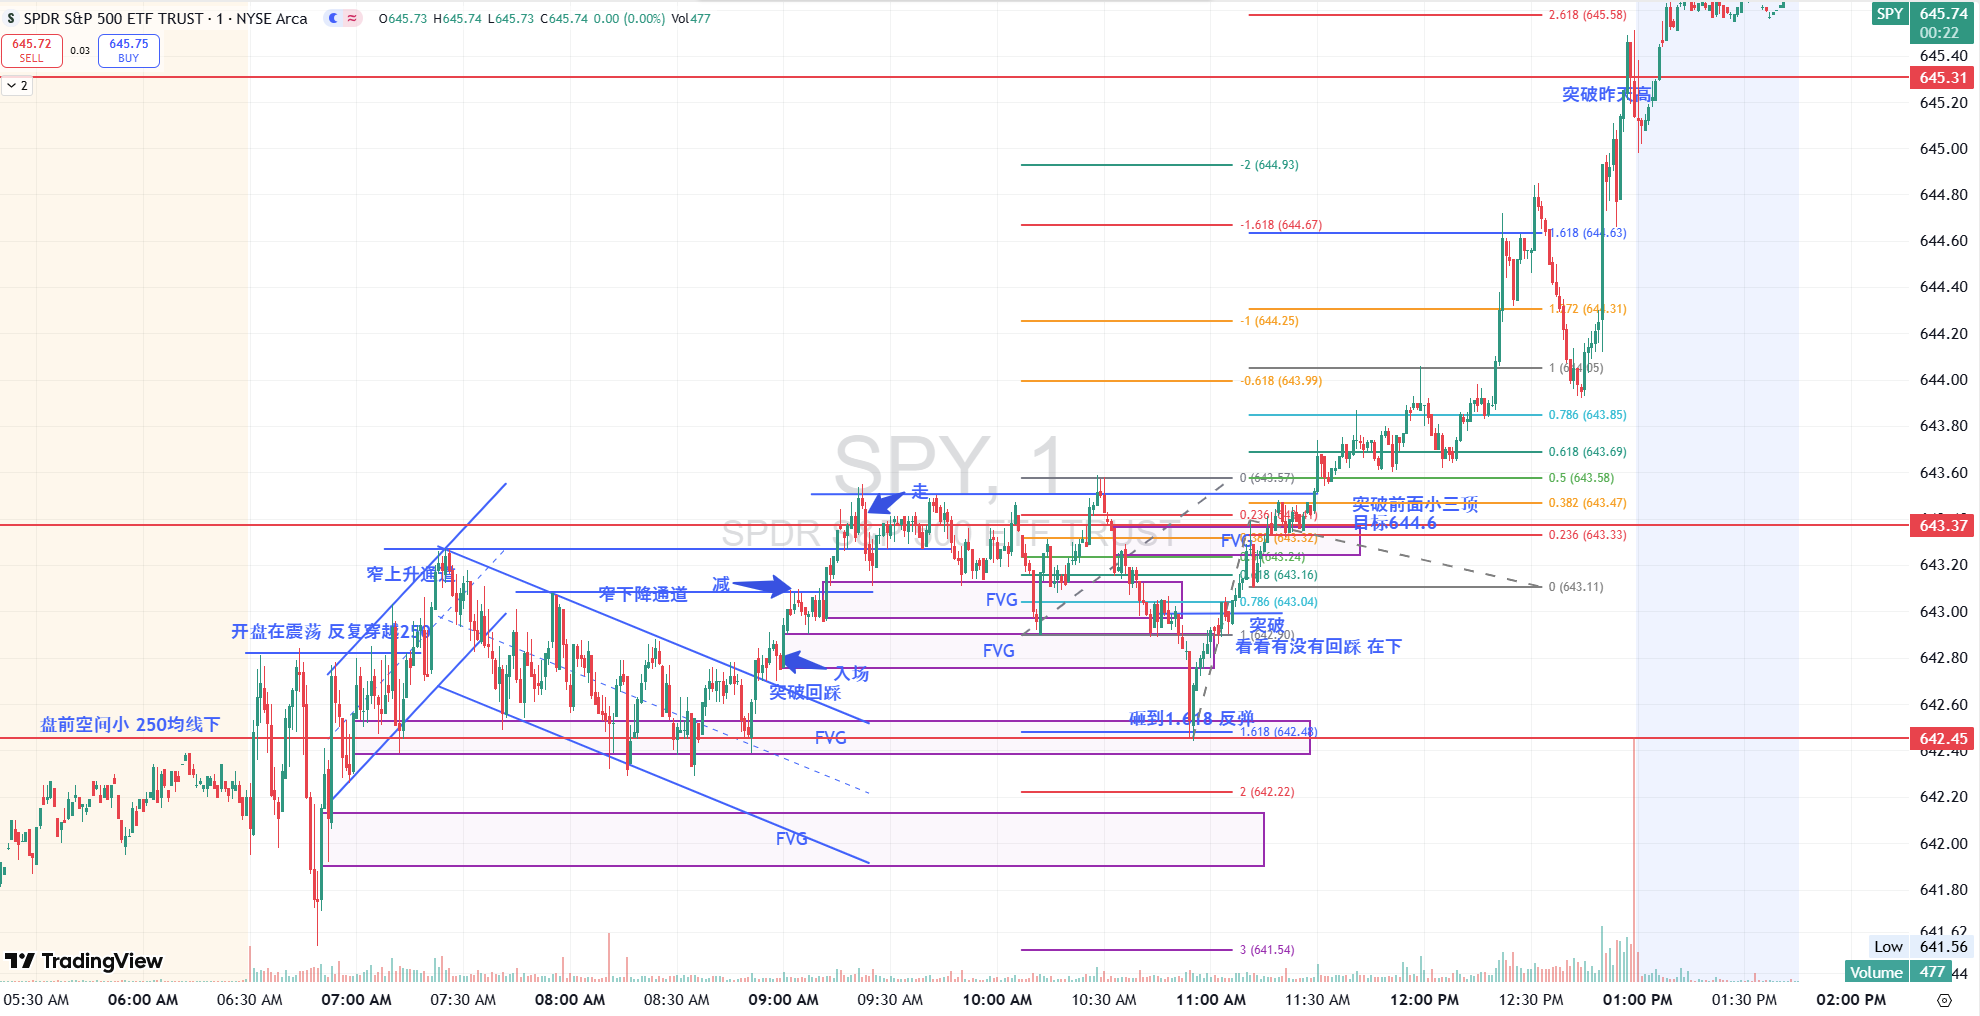Click the green SPY price label
This screenshot has width=1980, height=1016.
1890,14
